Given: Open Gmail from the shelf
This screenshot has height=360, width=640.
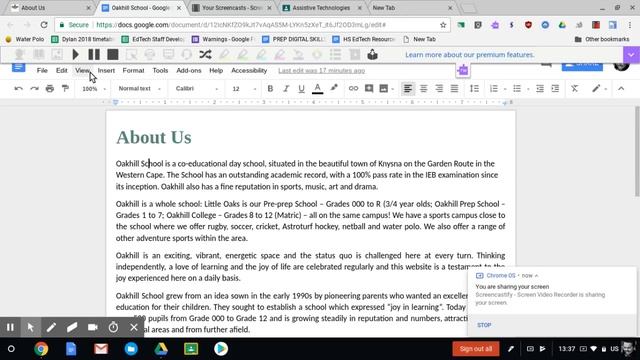Looking at the screenshot, I should [x=101, y=349].
